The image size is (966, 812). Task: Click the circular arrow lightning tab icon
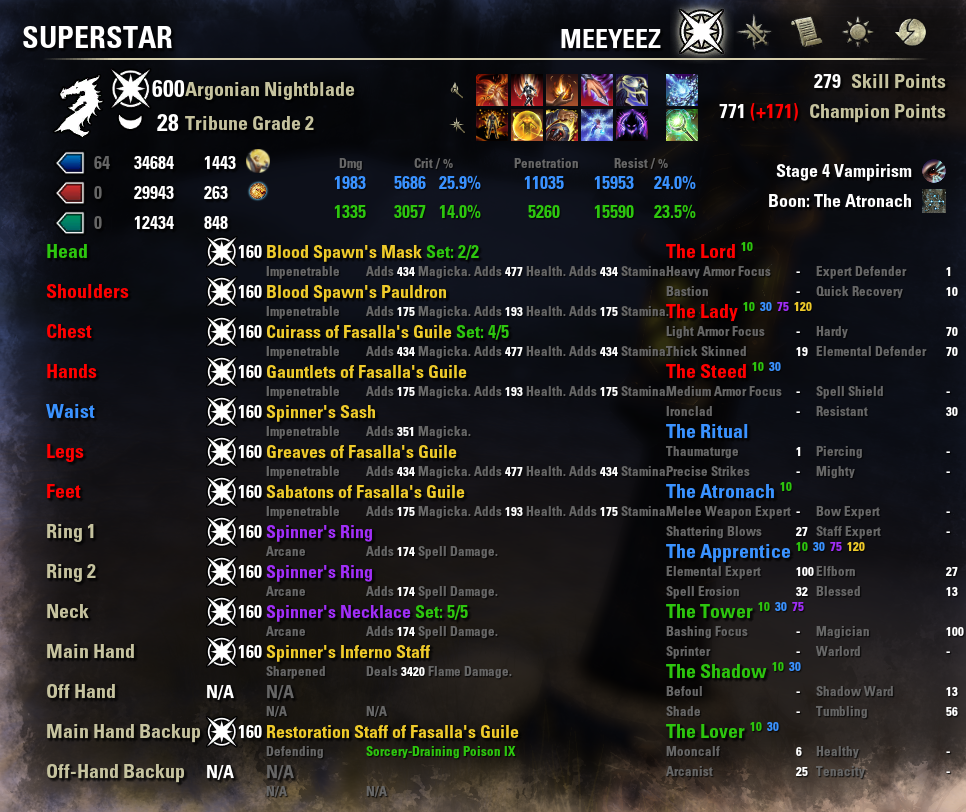tap(911, 32)
